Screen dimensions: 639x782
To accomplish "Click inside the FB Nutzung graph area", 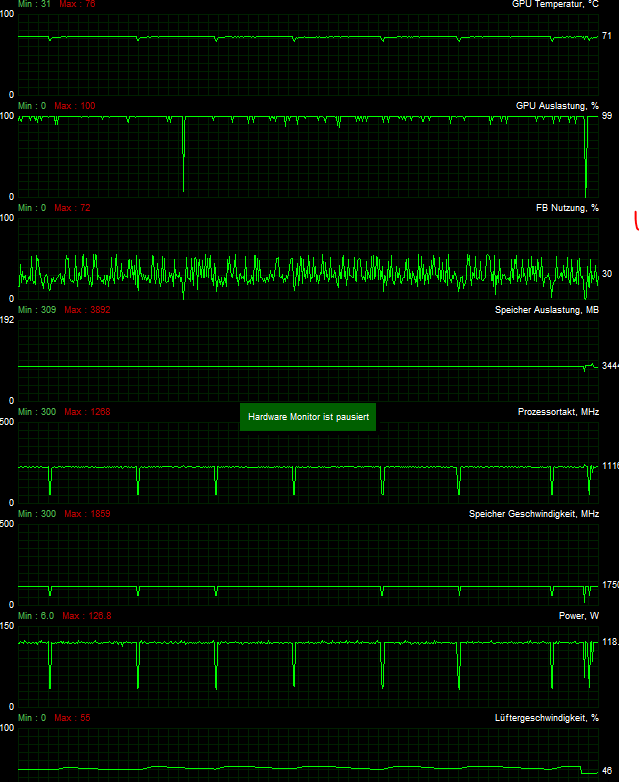I will [308, 259].
